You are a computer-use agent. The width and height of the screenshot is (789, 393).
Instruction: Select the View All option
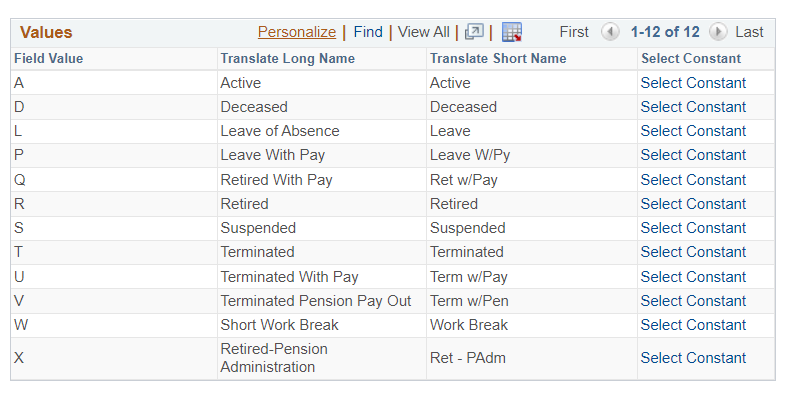point(424,32)
